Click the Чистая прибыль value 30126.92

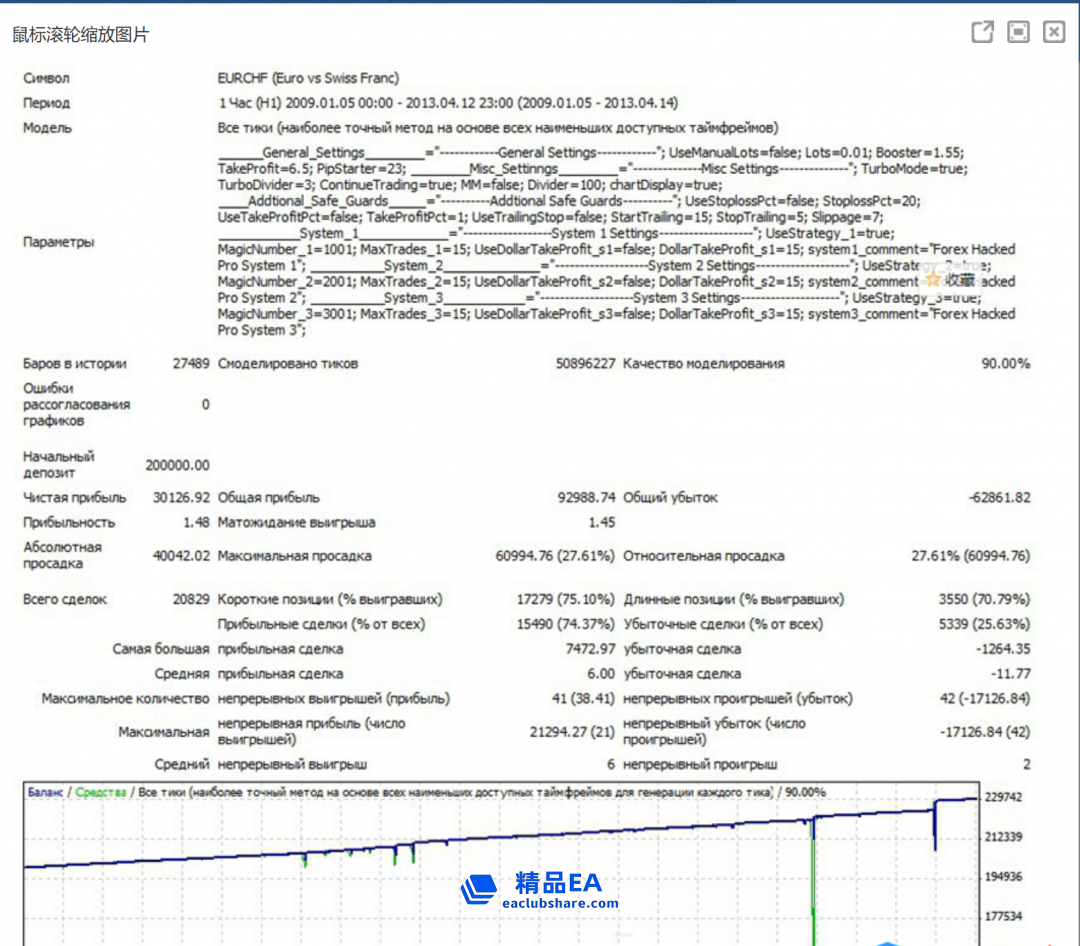tap(181, 498)
